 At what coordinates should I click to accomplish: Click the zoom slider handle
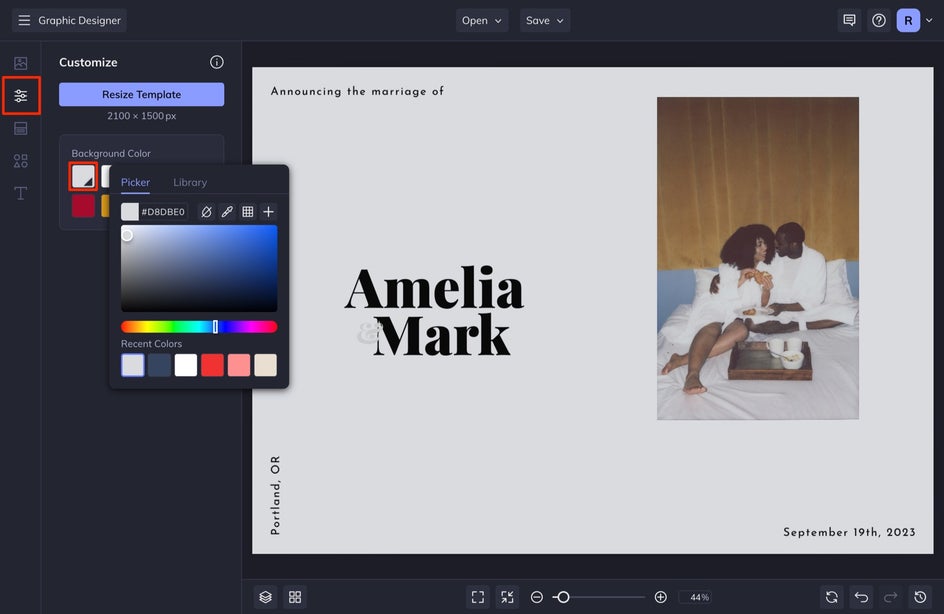[563, 597]
